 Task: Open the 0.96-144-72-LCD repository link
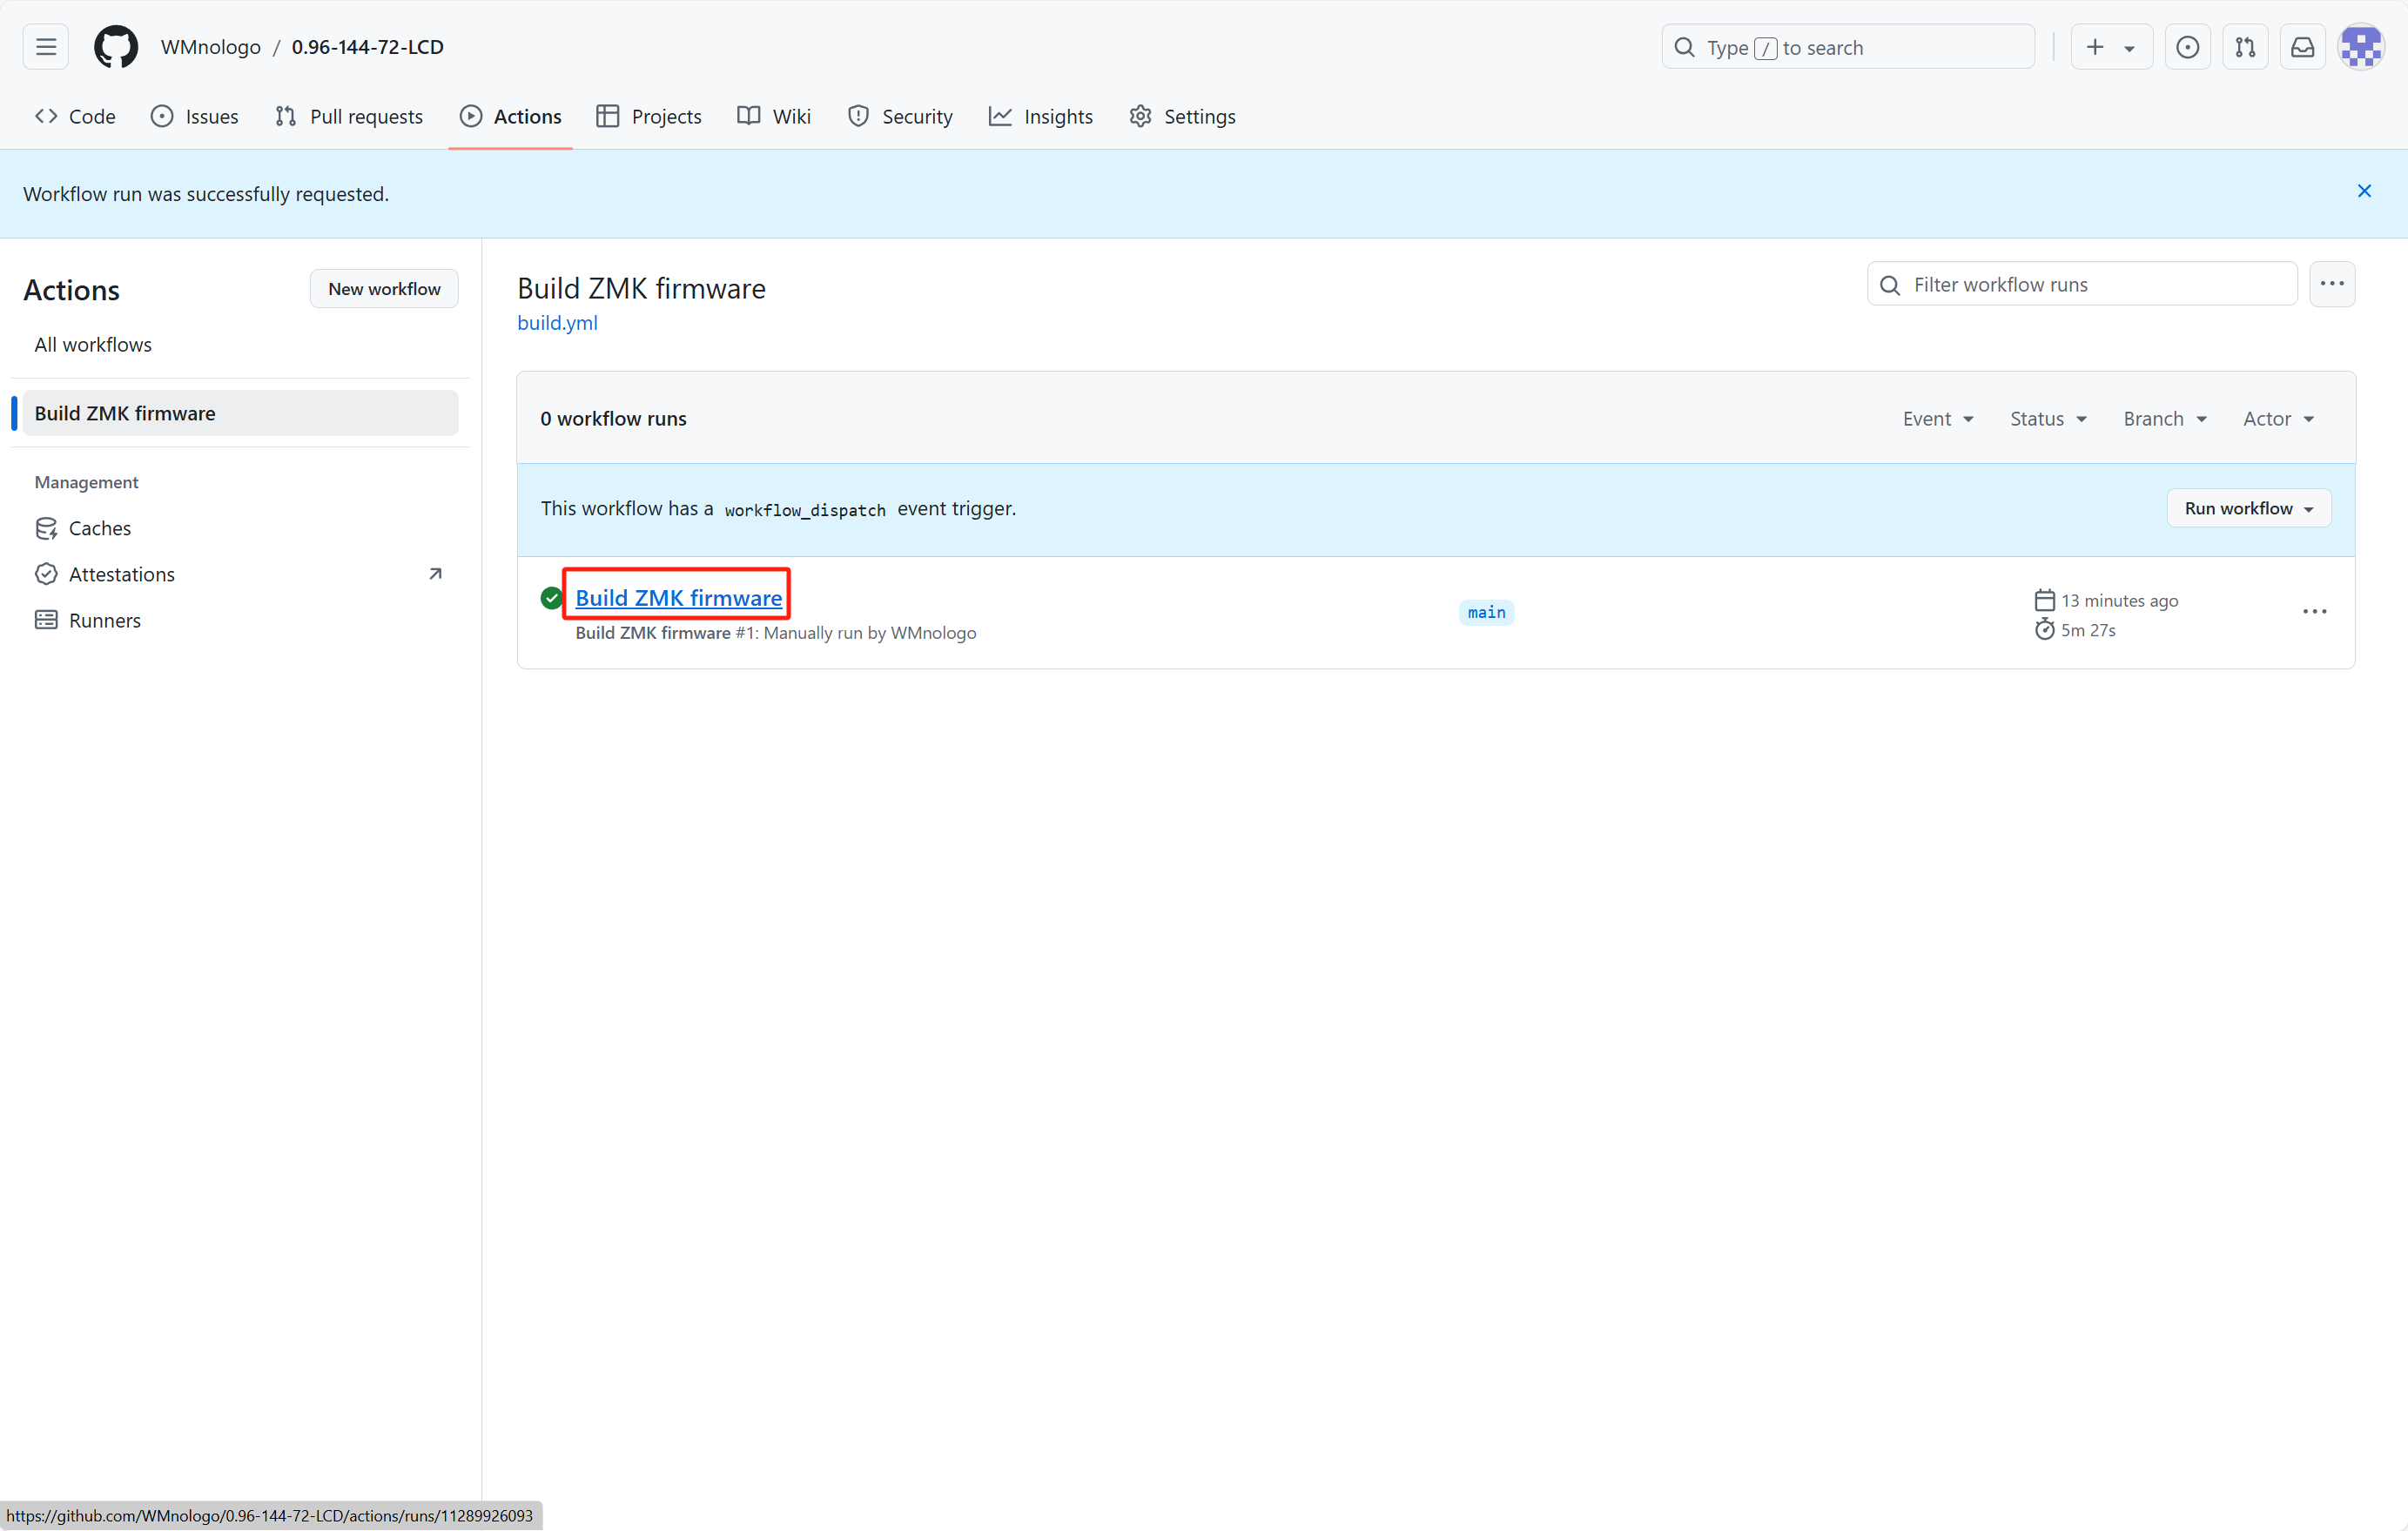[367, 47]
